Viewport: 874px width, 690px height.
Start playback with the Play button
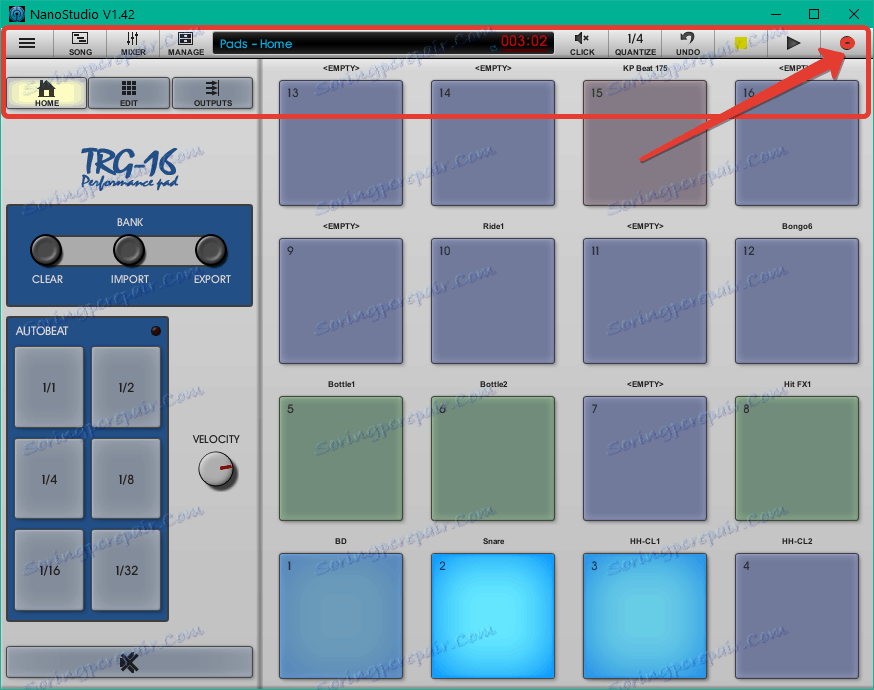coord(793,43)
